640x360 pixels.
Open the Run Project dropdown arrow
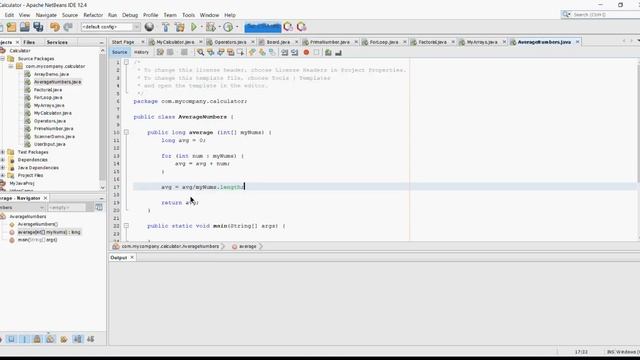(x=201, y=27)
